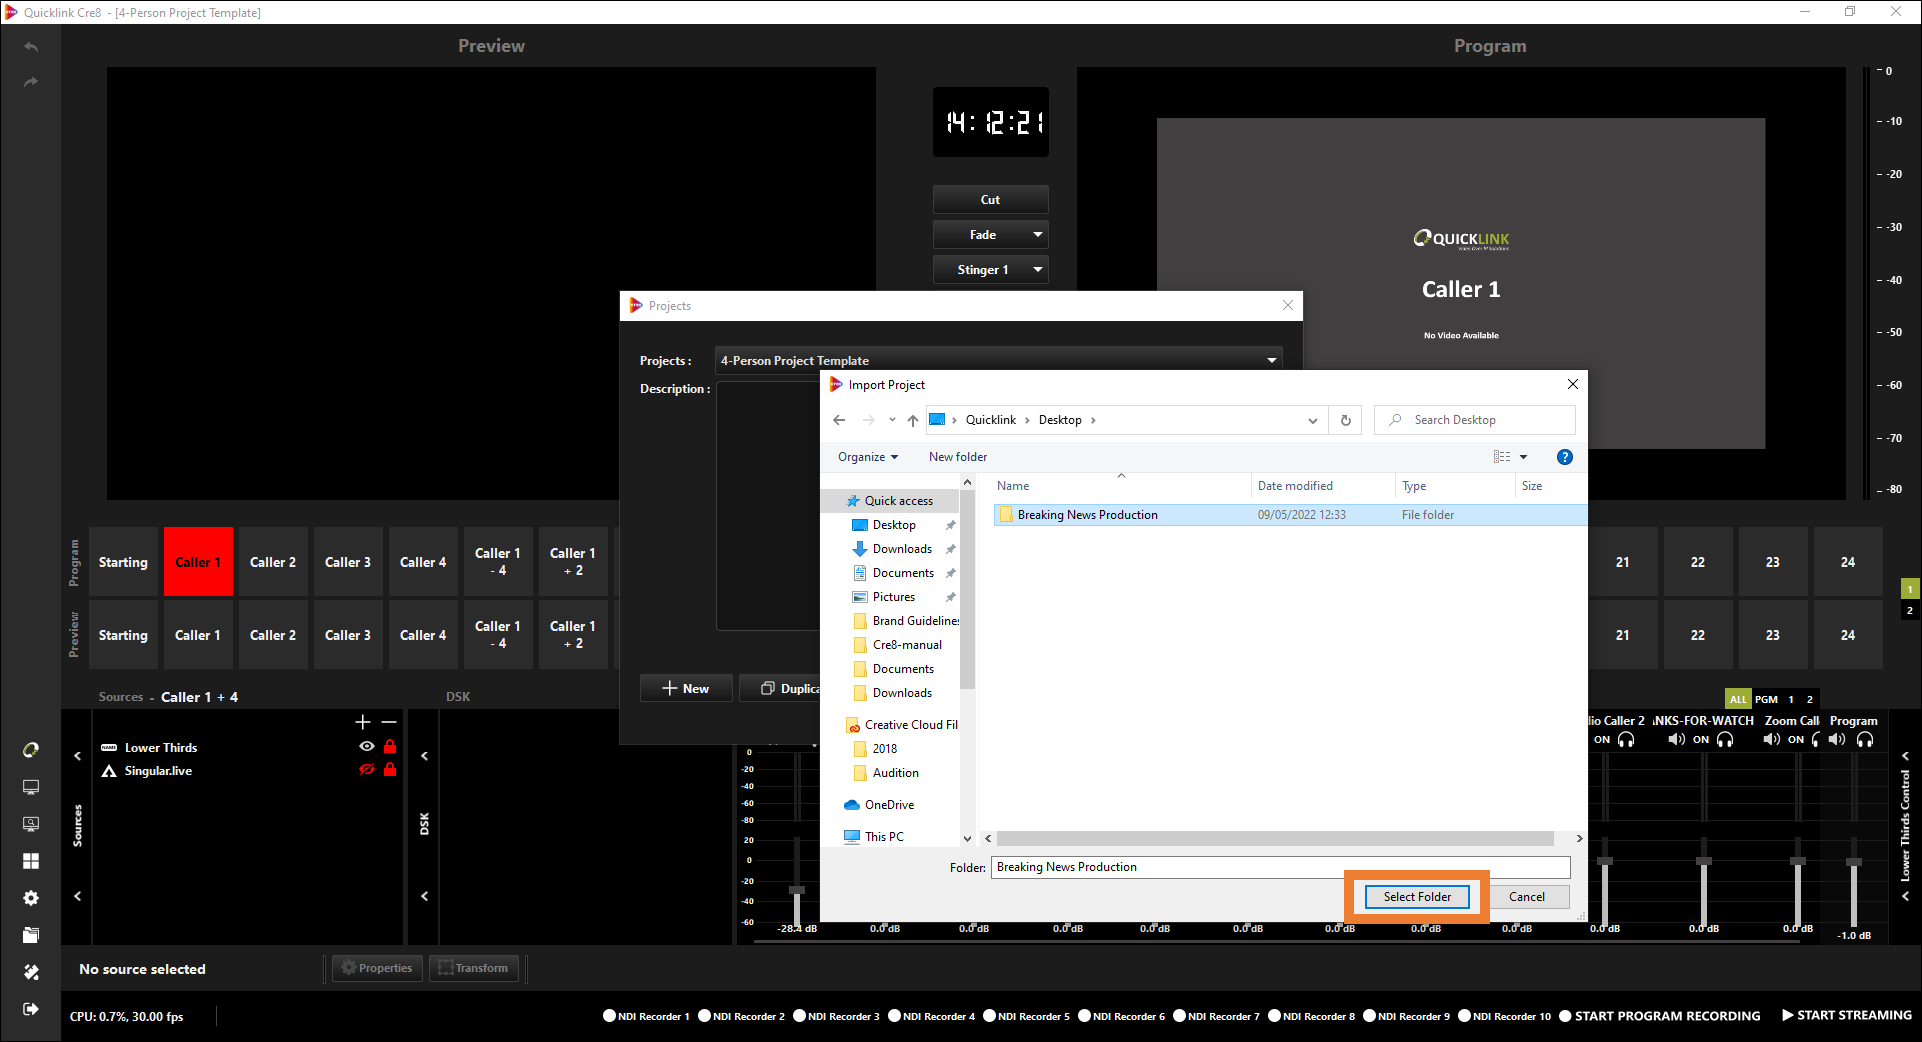This screenshot has height=1042, width=1922.
Task: Hide the Lower Thirds source
Action: 367,747
